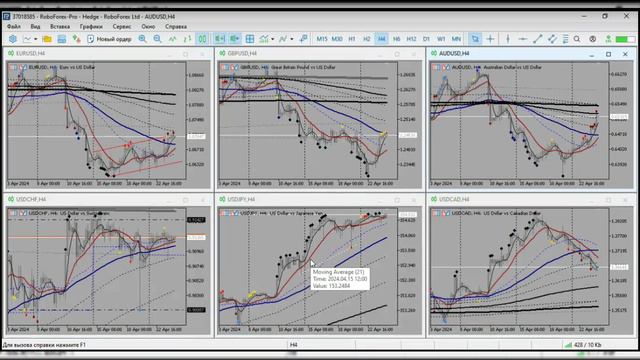The image size is (640, 360).
Task: Switch timeframe to M30
Action: (x=337, y=39)
